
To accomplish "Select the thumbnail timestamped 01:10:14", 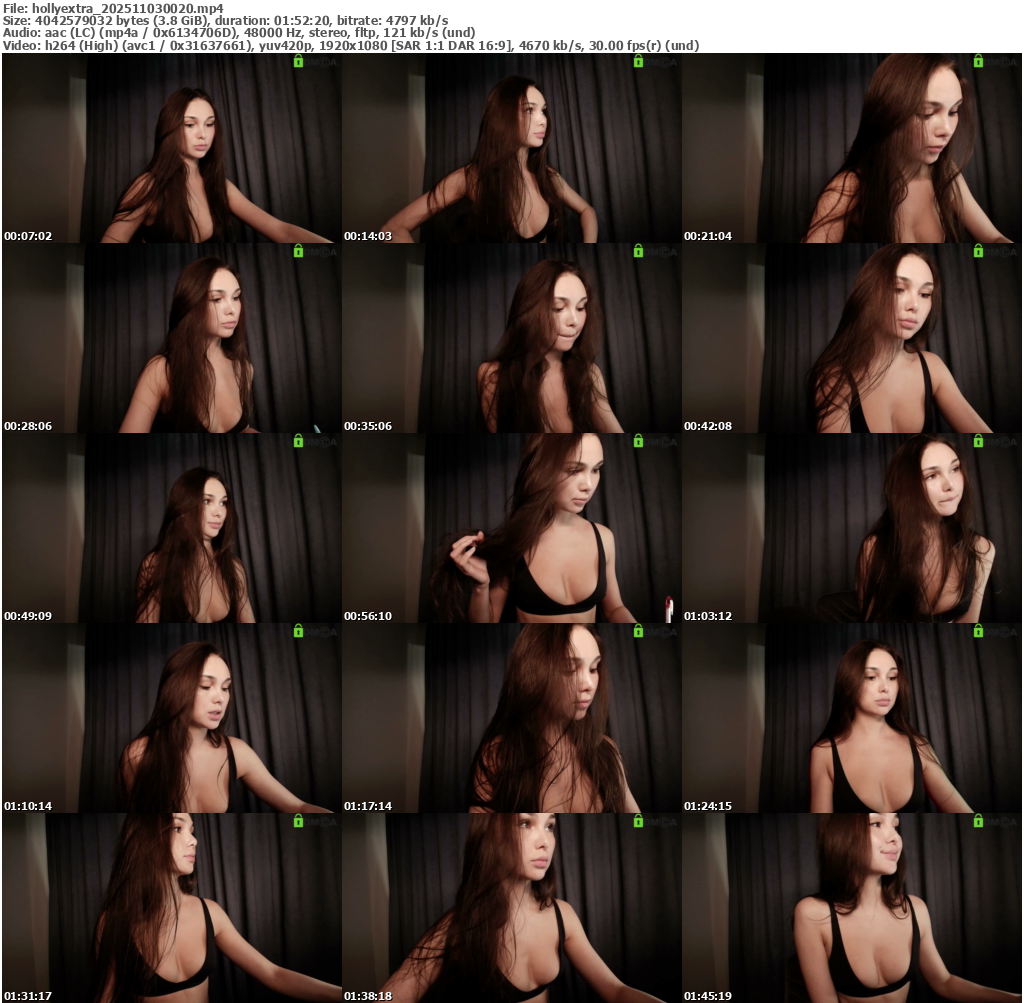I will [172, 718].
